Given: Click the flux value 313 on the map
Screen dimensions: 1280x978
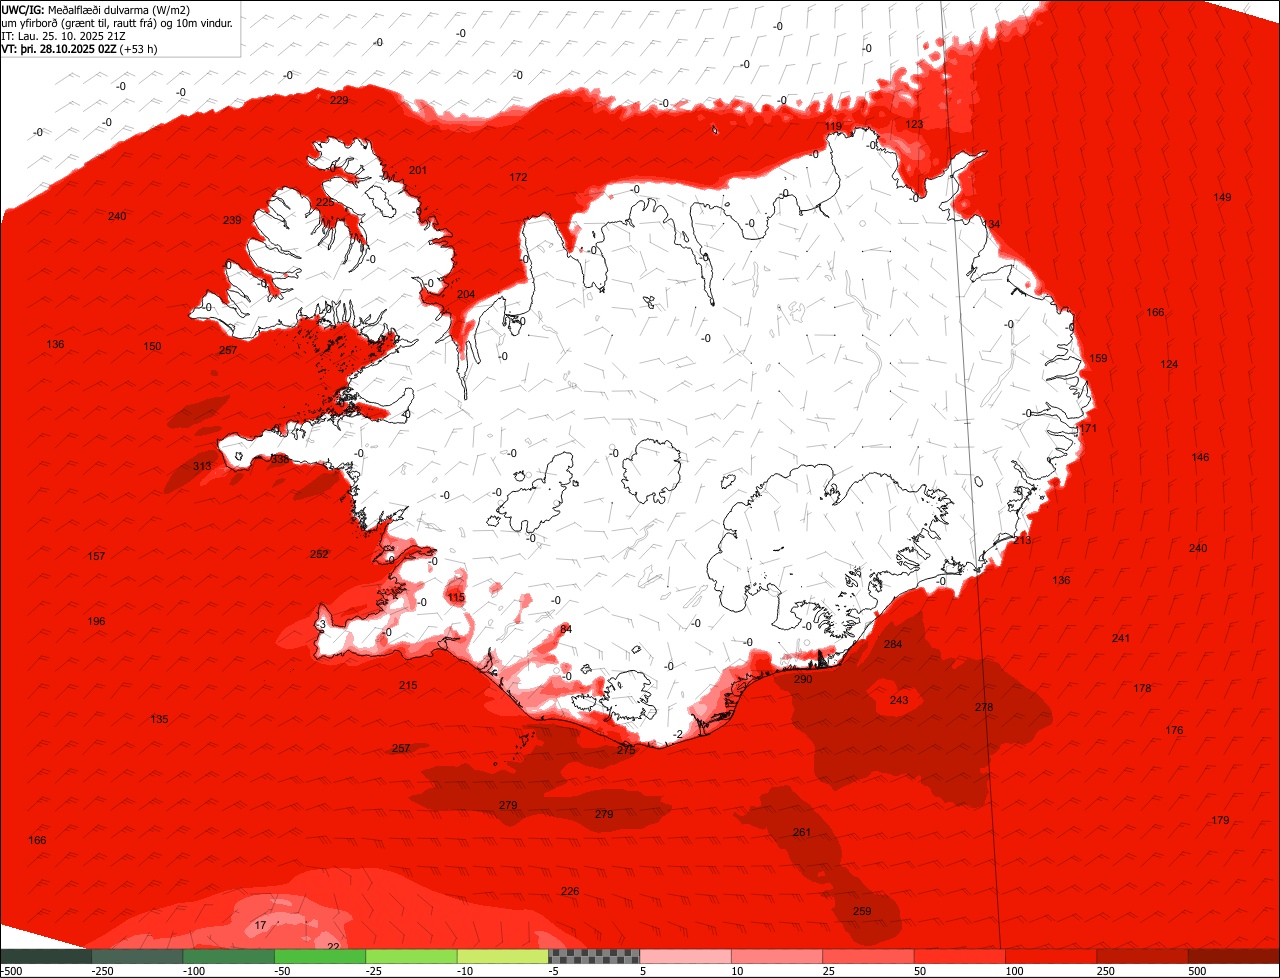Looking at the screenshot, I should (x=202, y=466).
